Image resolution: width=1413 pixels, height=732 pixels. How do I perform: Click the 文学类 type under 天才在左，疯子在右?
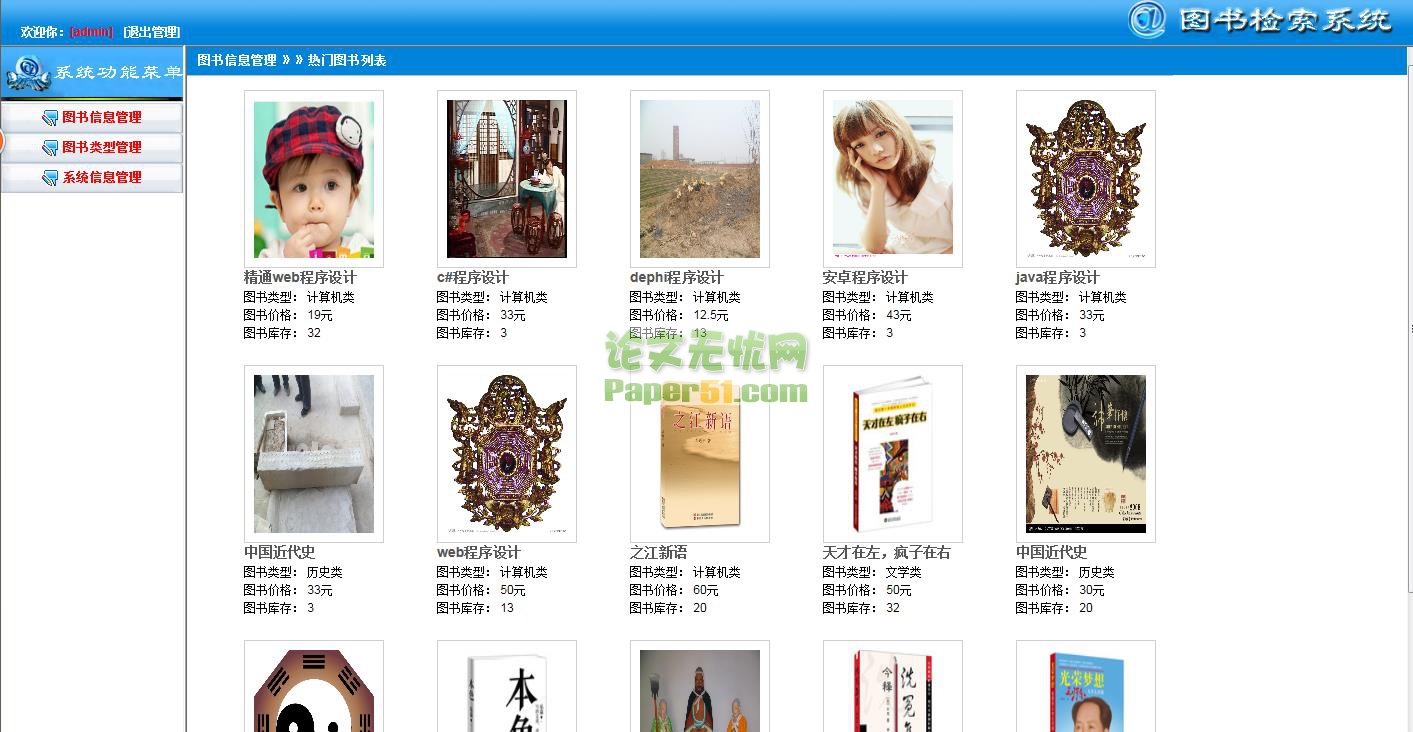pos(904,572)
